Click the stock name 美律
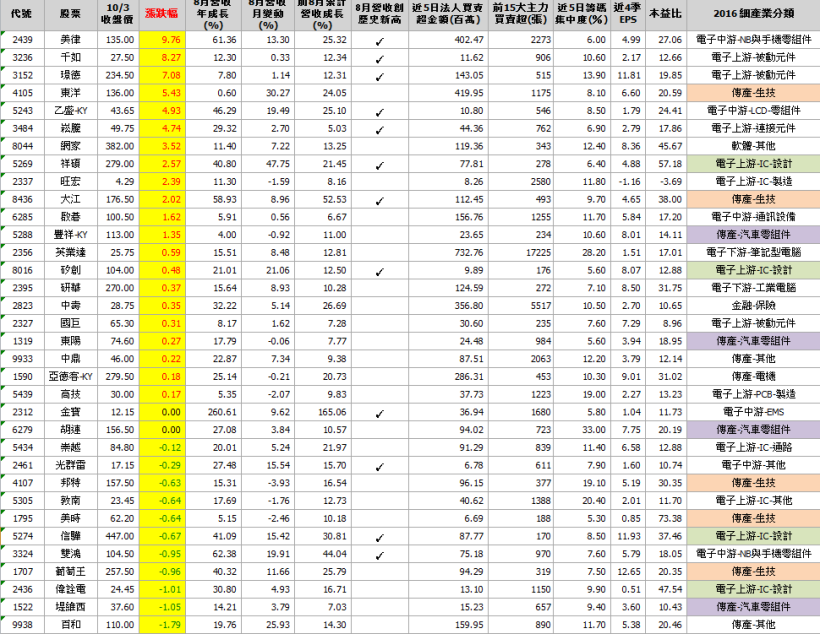The image size is (820, 634). (71, 40)
